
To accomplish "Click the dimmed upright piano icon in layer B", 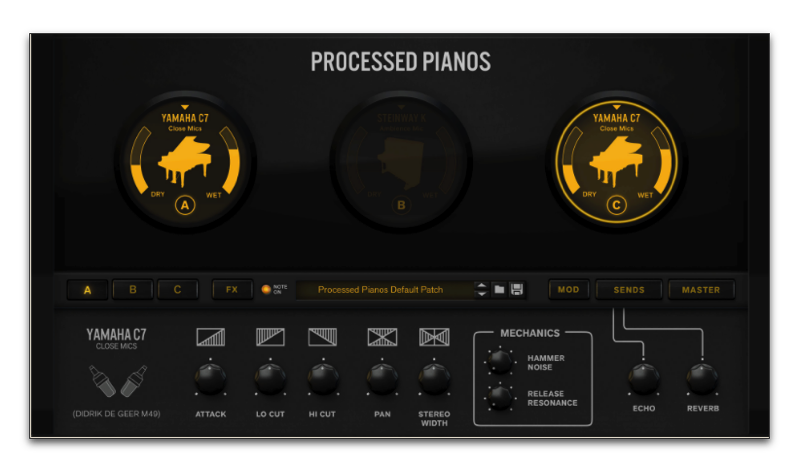I will tap(401, 164).
